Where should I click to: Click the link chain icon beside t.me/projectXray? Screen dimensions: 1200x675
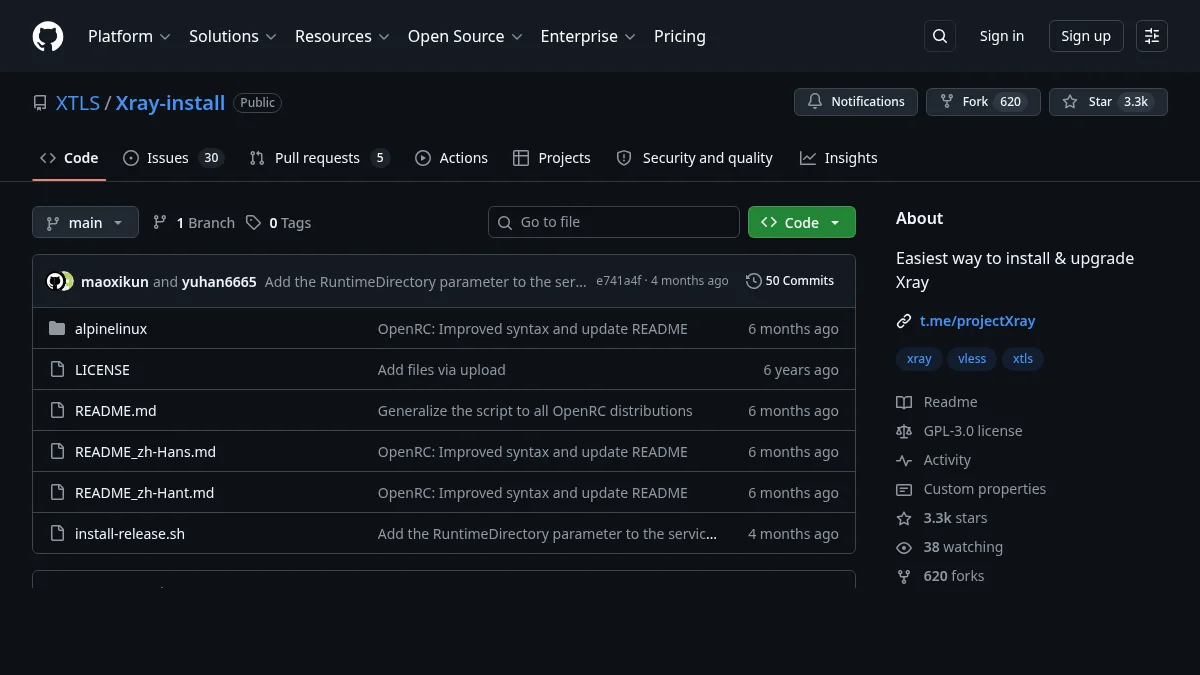[904, 321]
